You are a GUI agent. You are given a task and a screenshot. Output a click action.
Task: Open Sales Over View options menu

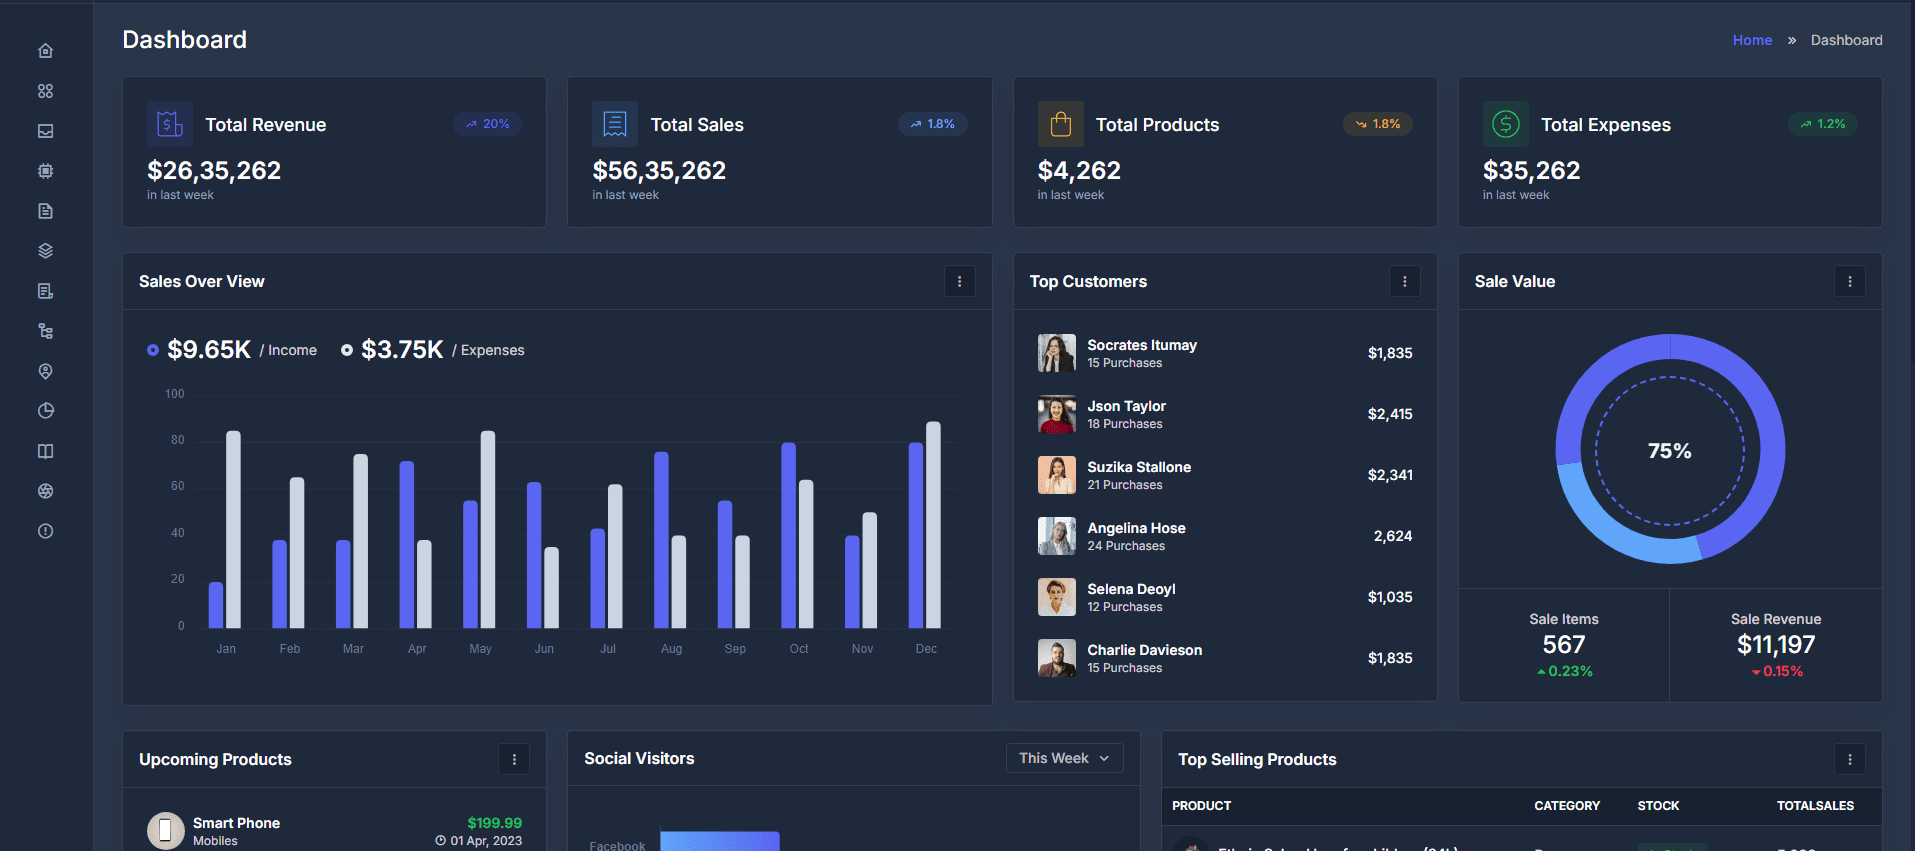coord(959,282)
